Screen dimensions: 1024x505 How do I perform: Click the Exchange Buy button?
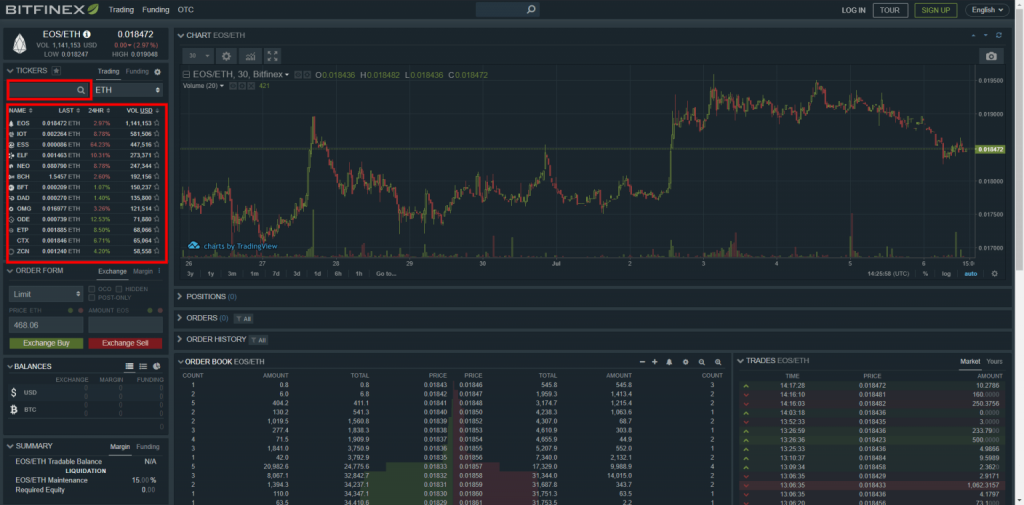[46, 343]
